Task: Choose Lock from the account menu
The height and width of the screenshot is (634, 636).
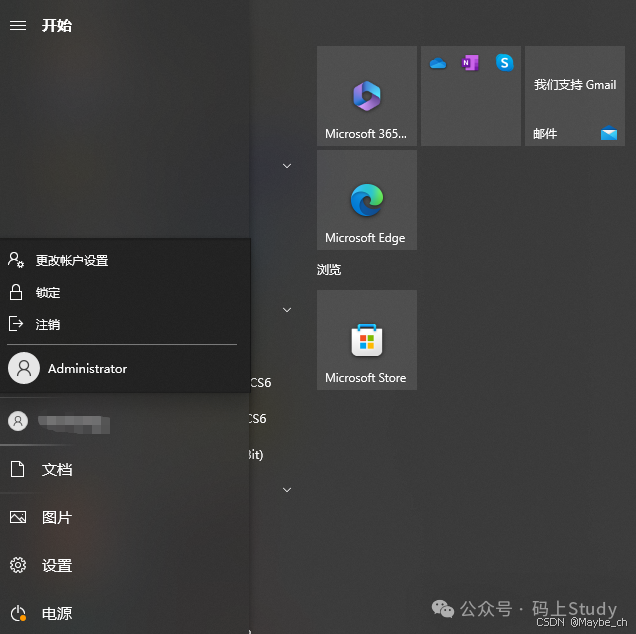Action: (x=125, y=292)
